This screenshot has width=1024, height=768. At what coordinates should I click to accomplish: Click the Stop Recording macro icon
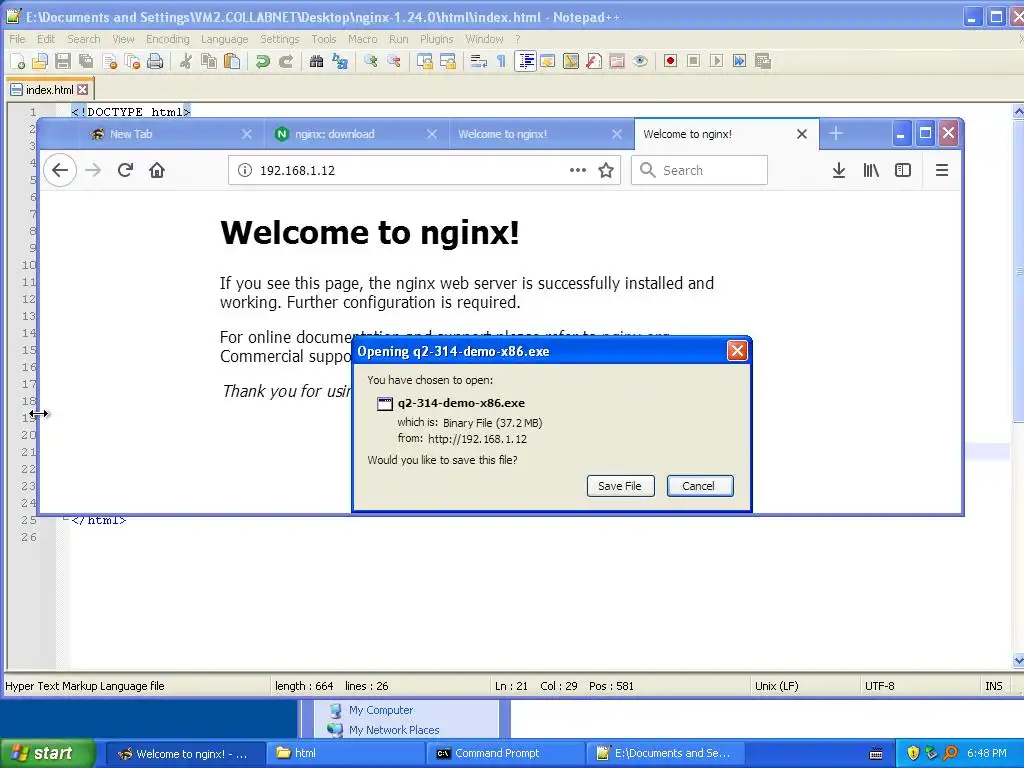pos(694,61)
